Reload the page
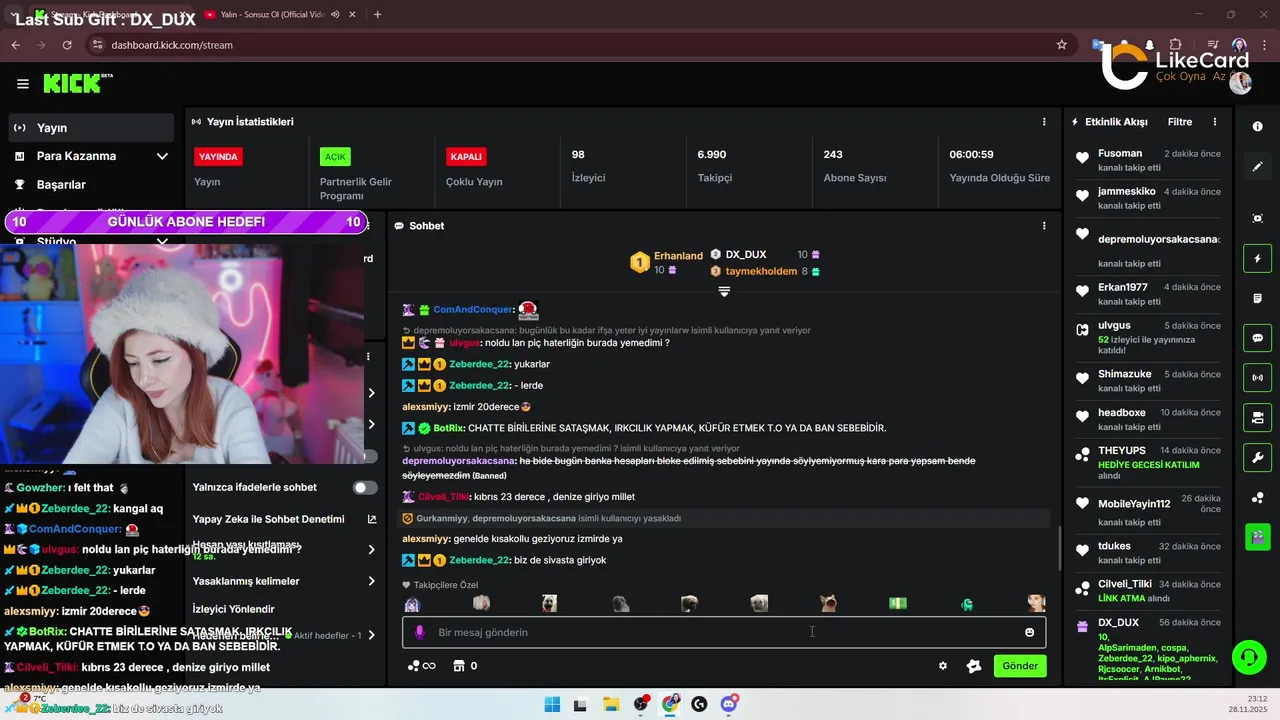Screen dimensions: 1280x720 (67, 45)
